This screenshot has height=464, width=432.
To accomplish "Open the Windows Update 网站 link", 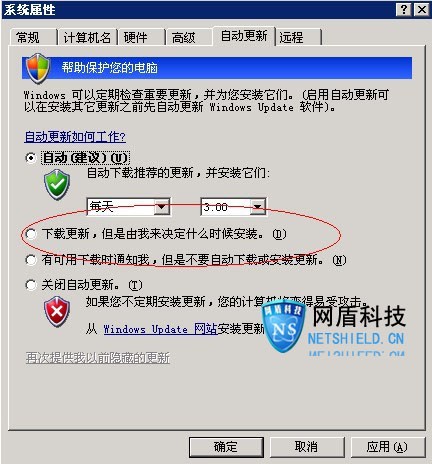I will click(x=160, y=329).
